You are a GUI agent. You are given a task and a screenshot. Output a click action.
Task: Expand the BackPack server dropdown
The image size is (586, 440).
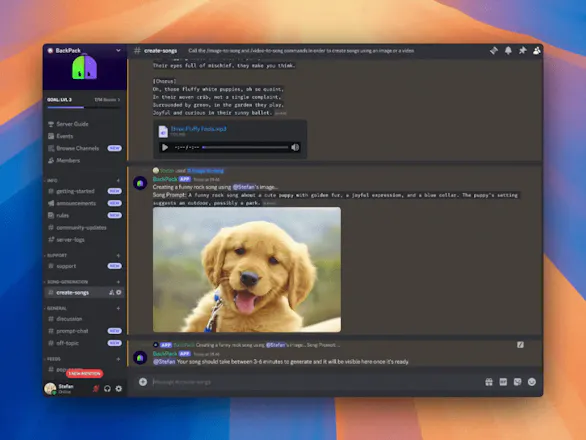coord(118,50)
